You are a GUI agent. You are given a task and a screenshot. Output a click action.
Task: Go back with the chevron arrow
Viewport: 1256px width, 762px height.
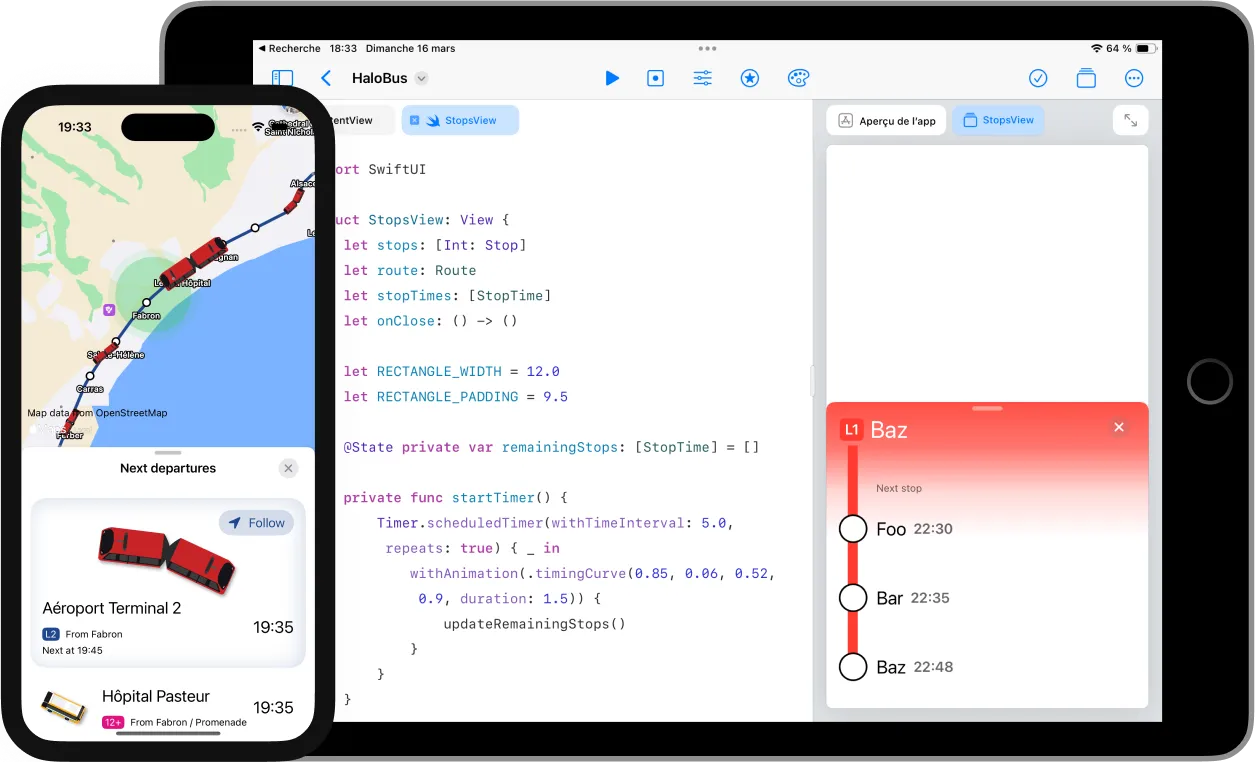point(326,78)
